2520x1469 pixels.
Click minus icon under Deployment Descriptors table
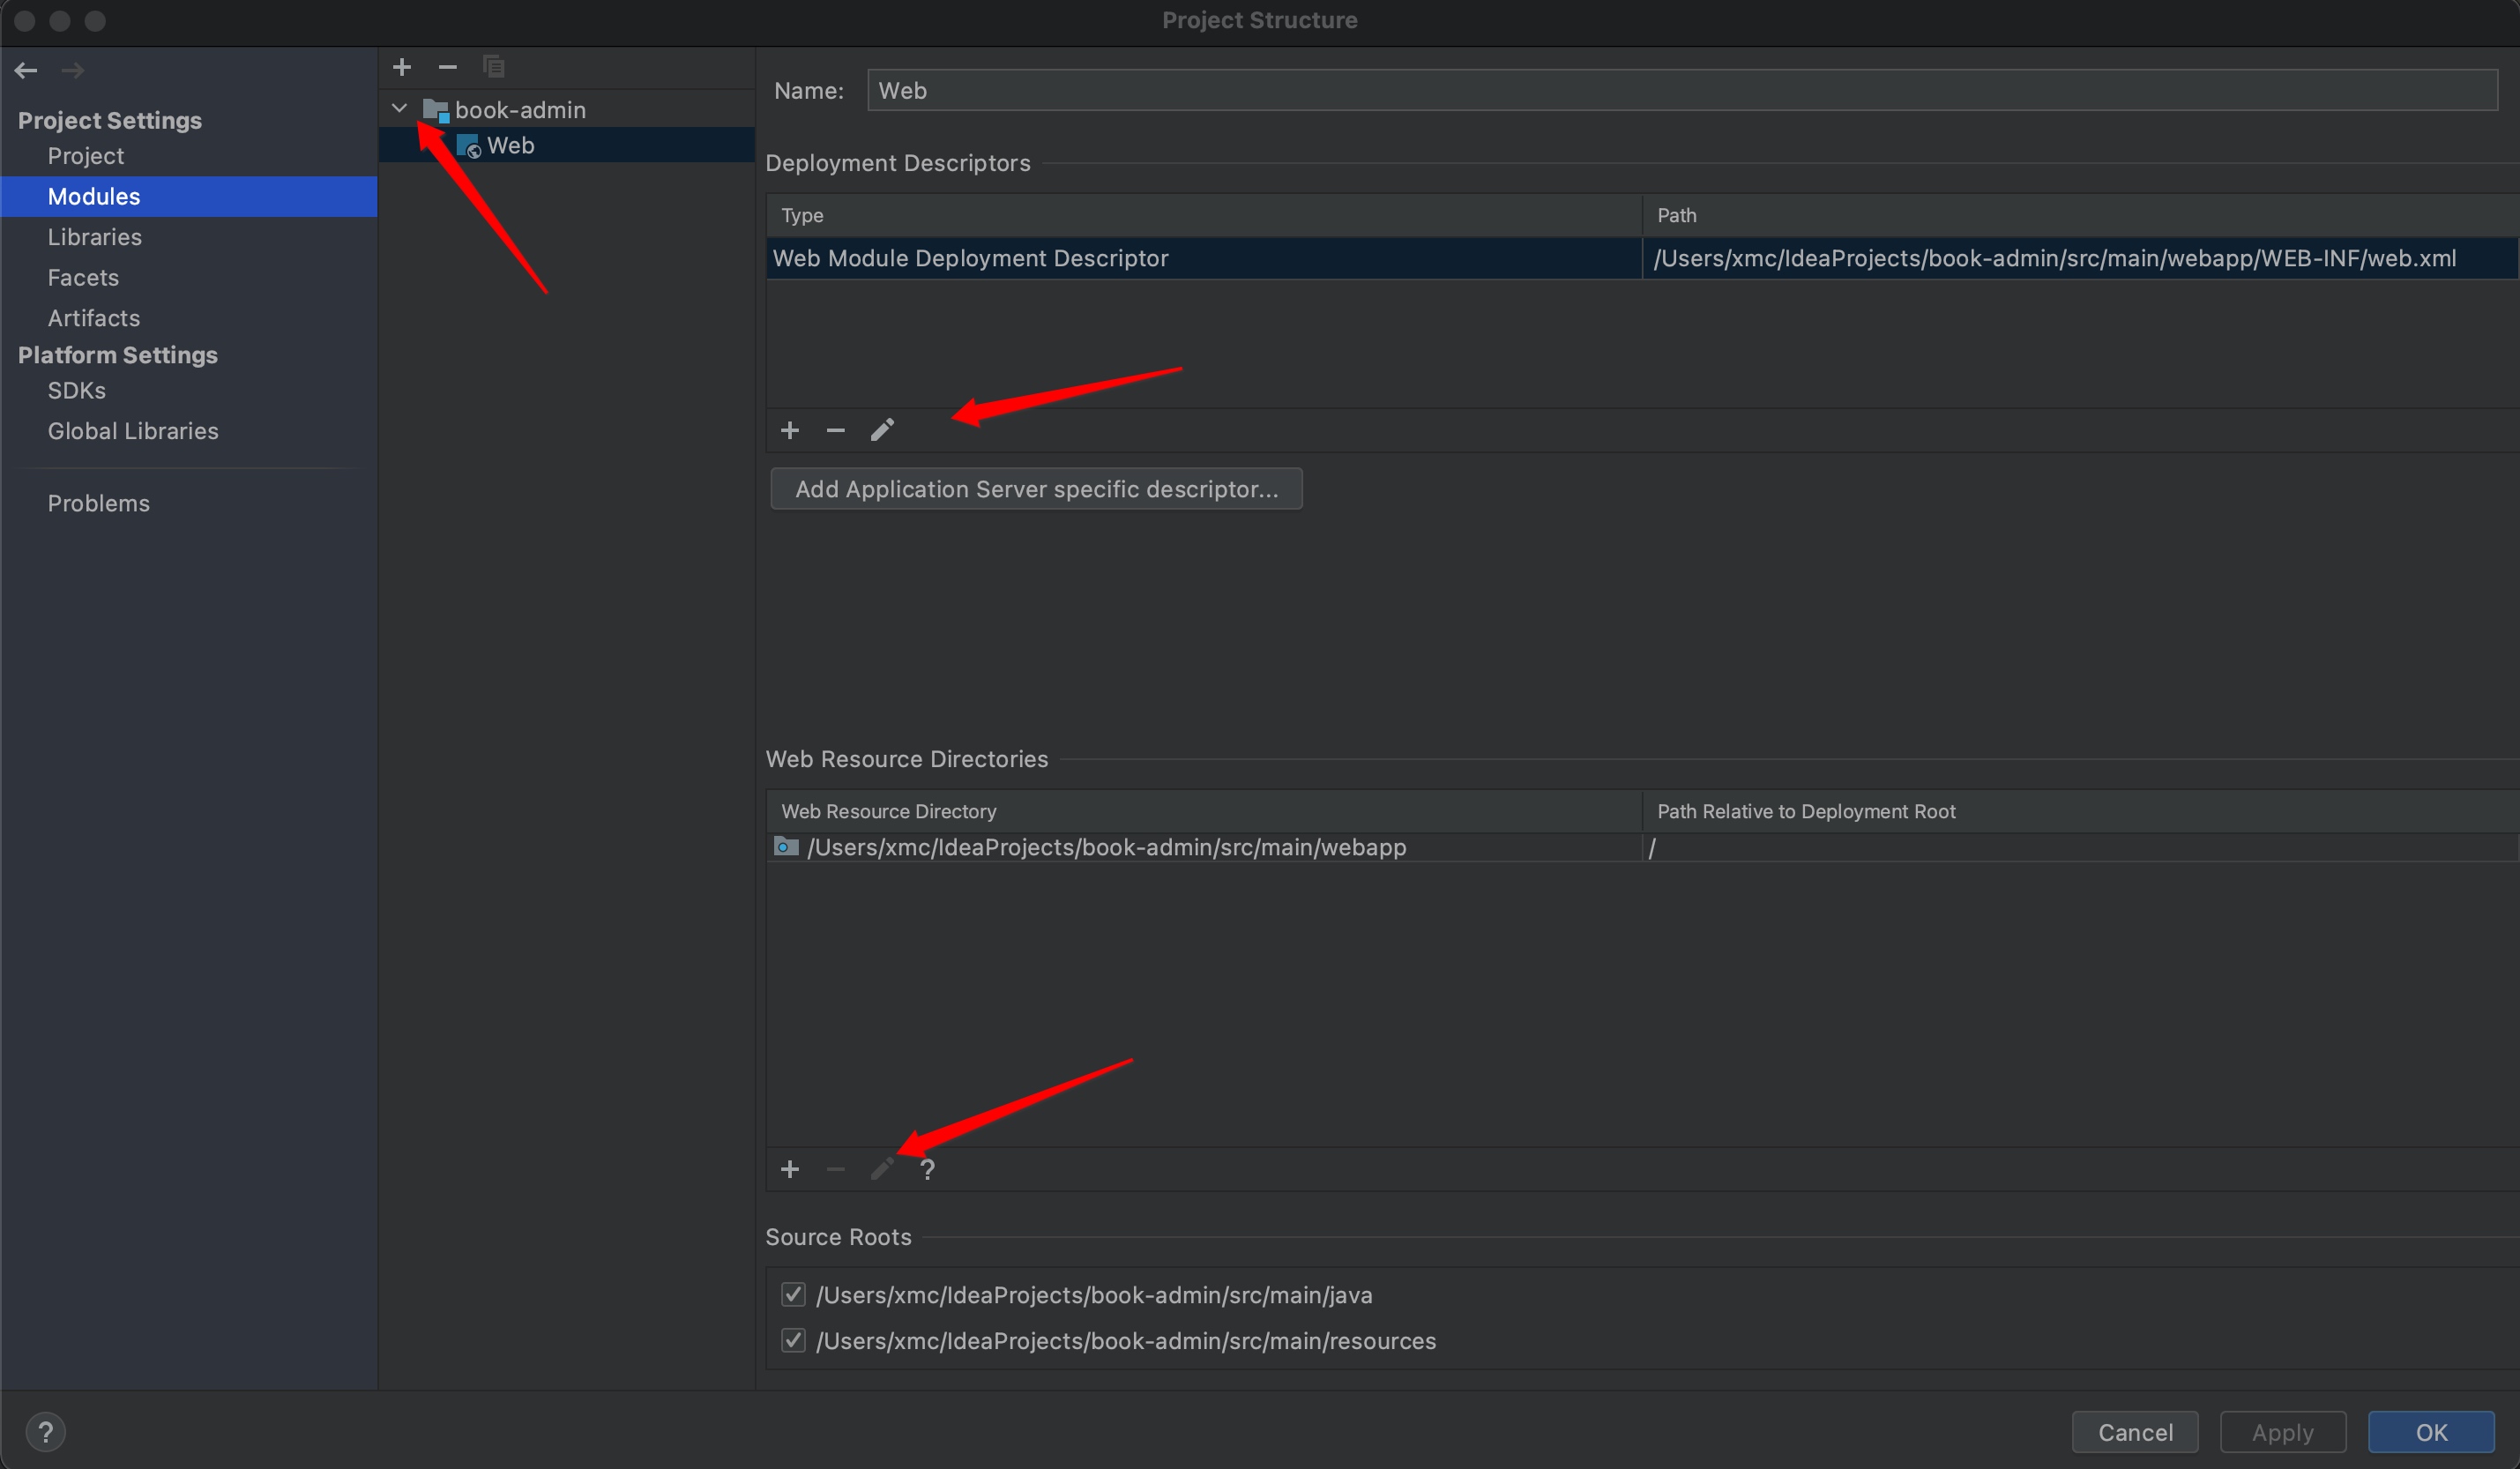(x=836, y=430)
